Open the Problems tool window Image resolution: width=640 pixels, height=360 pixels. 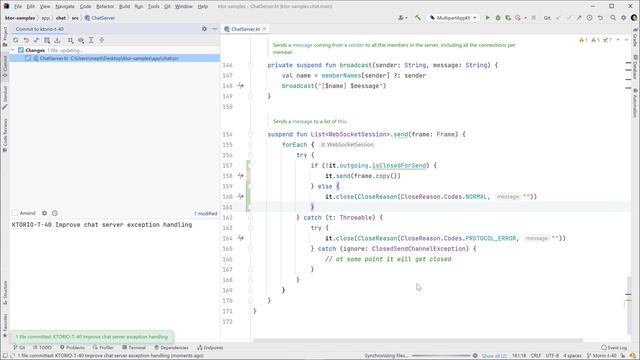[x=72, y=348]
